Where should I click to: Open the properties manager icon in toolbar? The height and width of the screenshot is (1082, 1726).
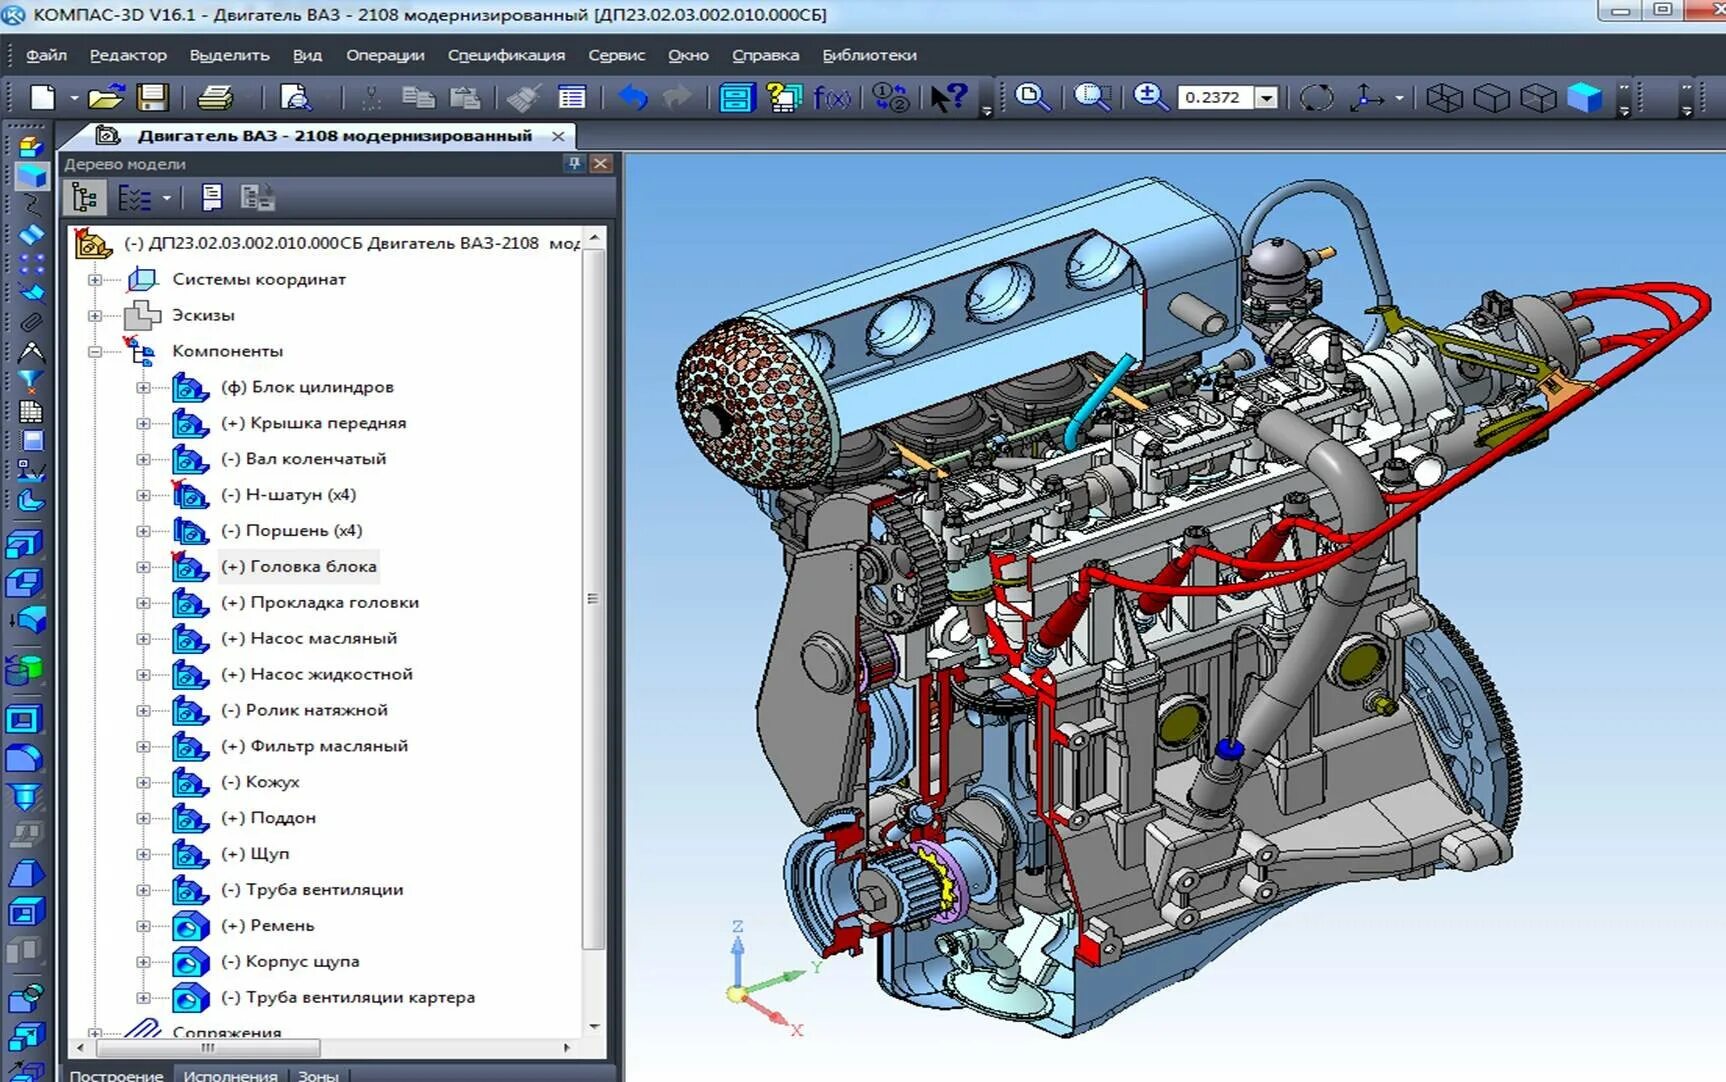736,97
